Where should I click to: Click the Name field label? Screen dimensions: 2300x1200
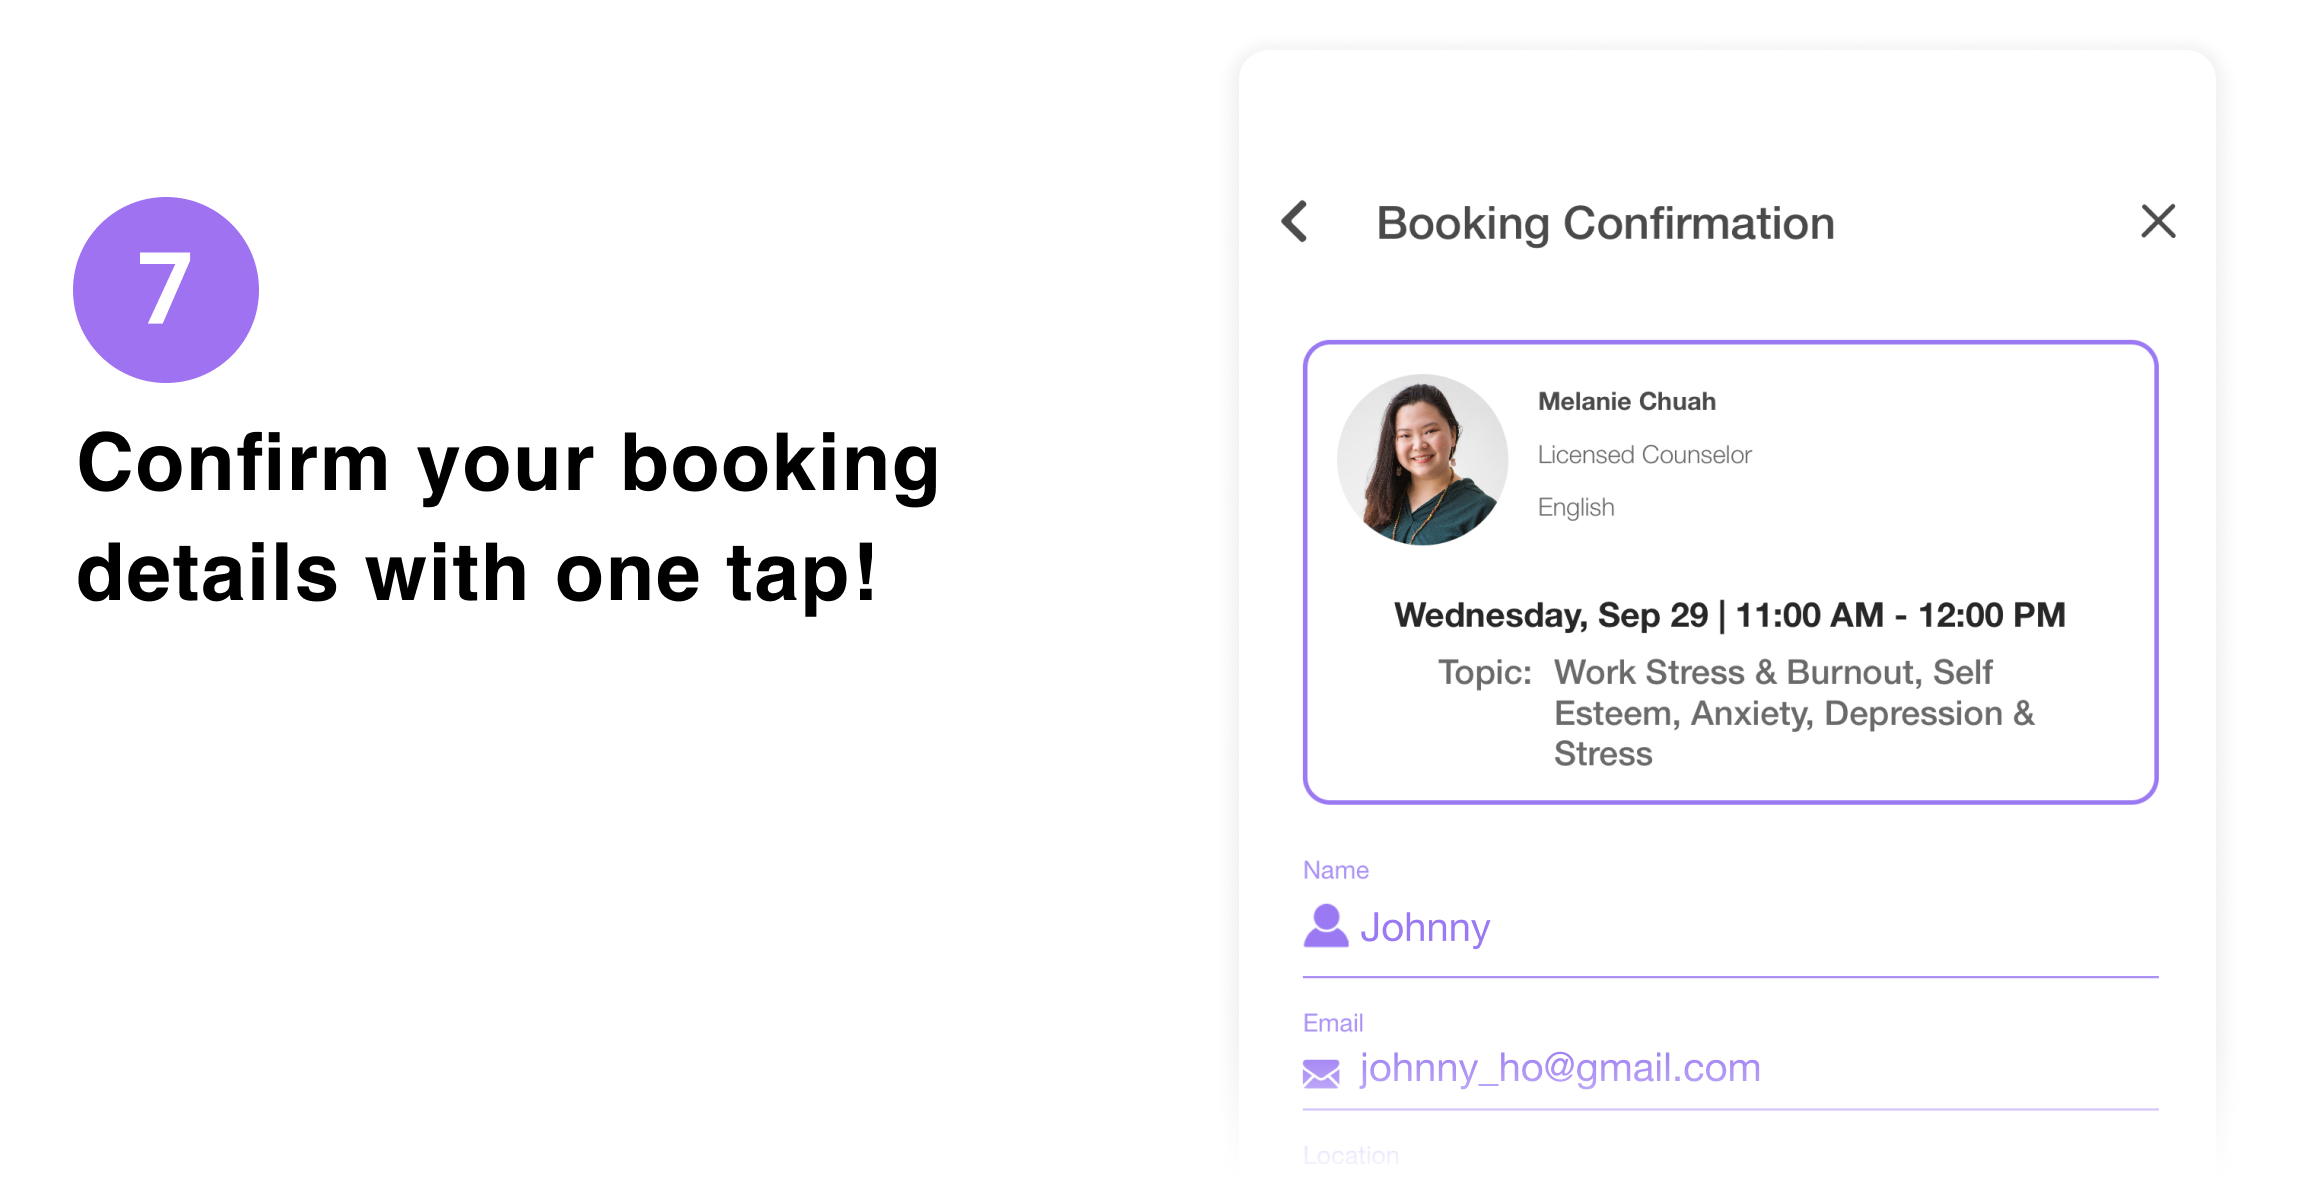coord(1335,870)
